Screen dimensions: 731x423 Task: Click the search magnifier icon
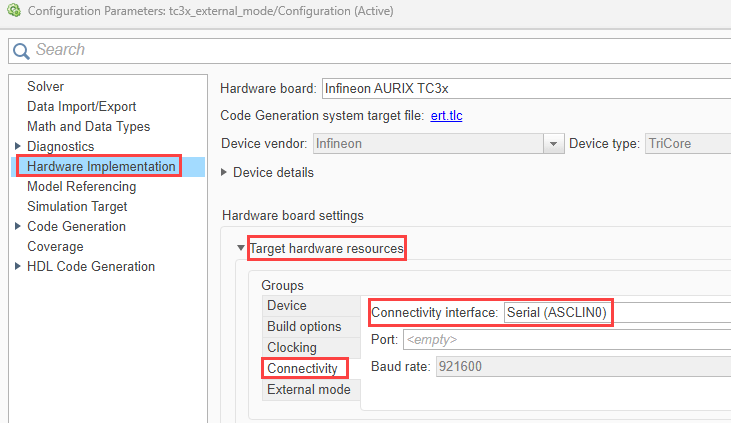(x=22, y=50)
